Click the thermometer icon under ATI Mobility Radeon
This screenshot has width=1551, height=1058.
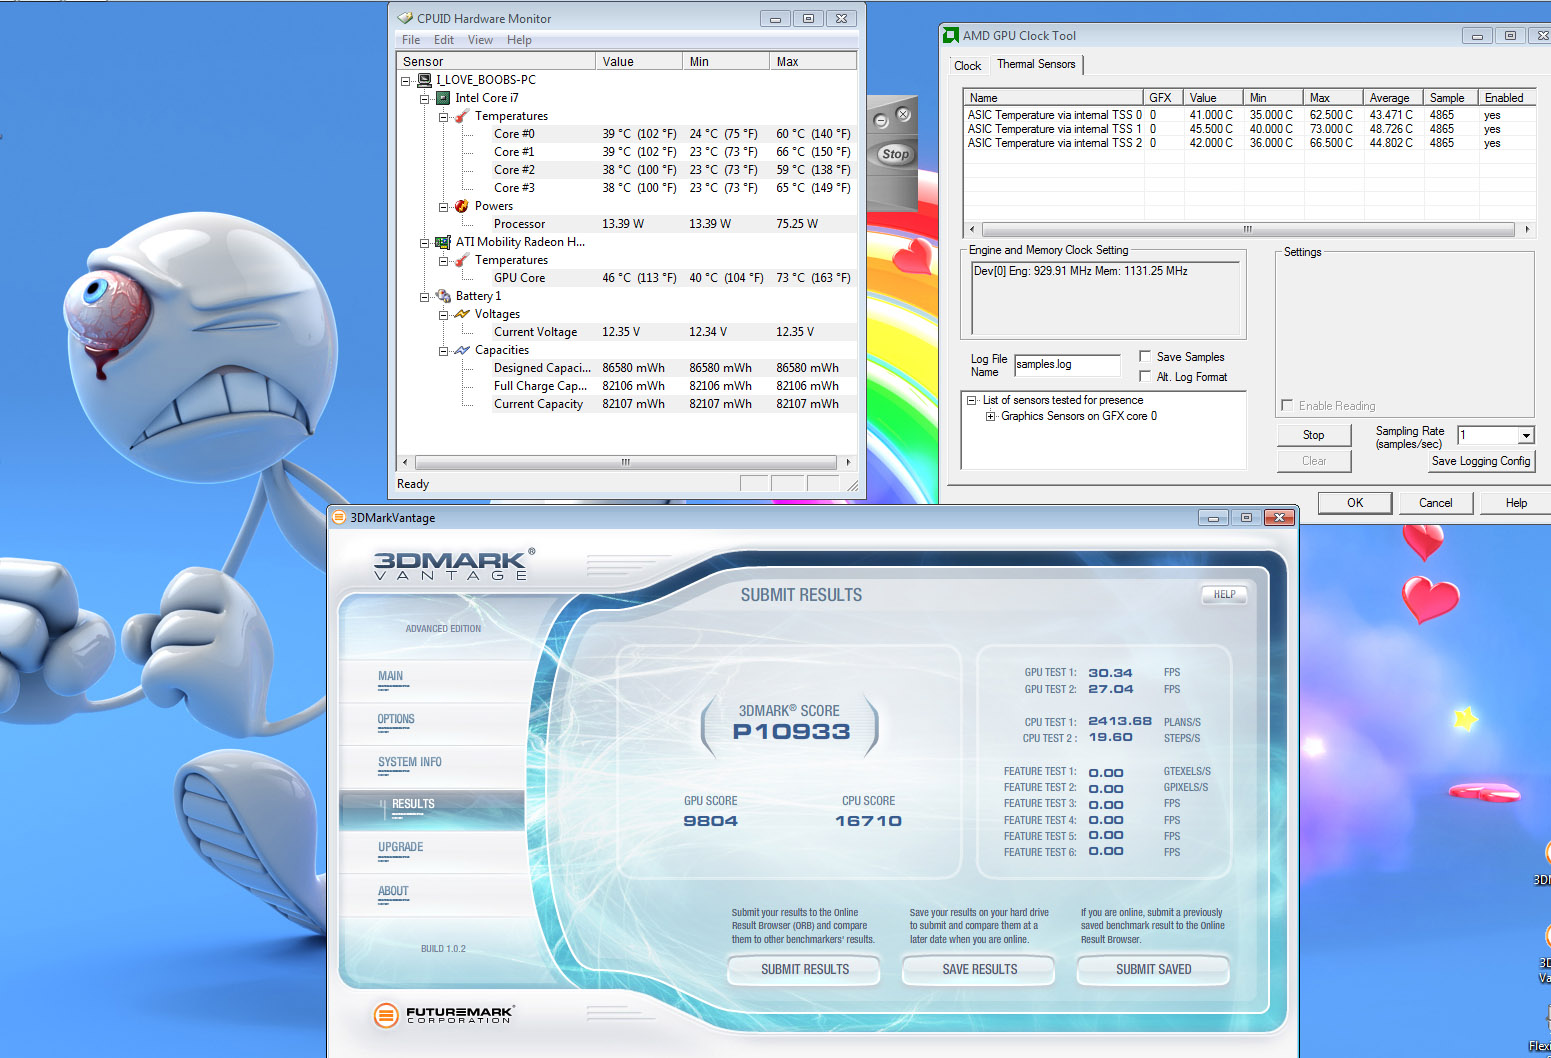(x=461, y=260)
